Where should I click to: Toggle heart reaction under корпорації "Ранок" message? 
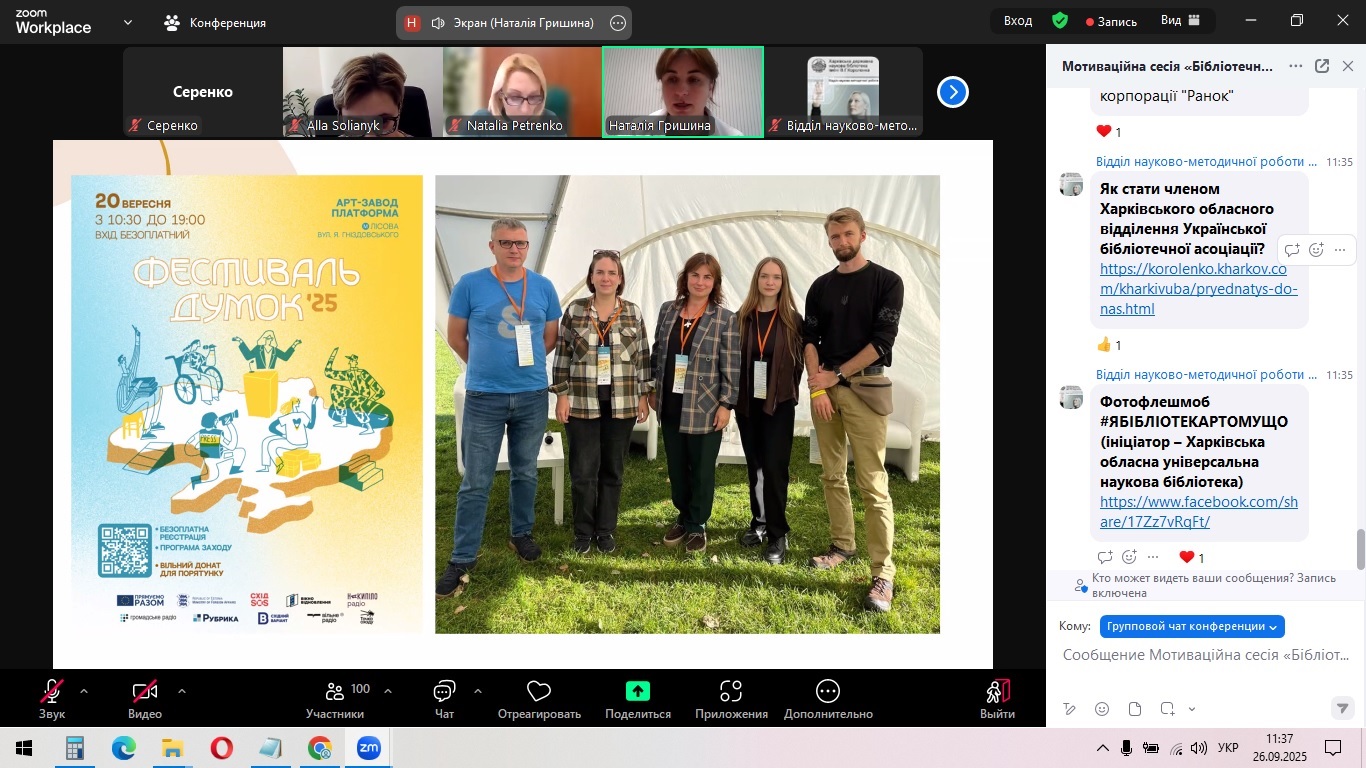point(1109,131)
